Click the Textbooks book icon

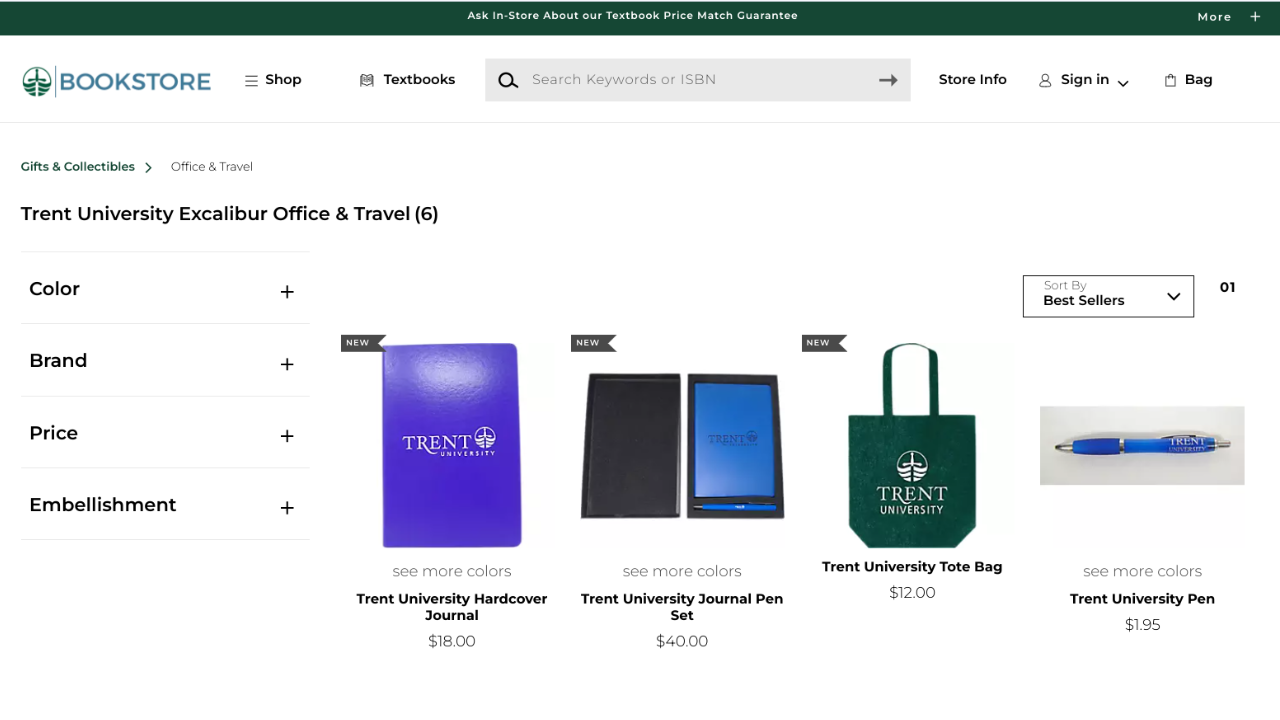coord(367,79)
